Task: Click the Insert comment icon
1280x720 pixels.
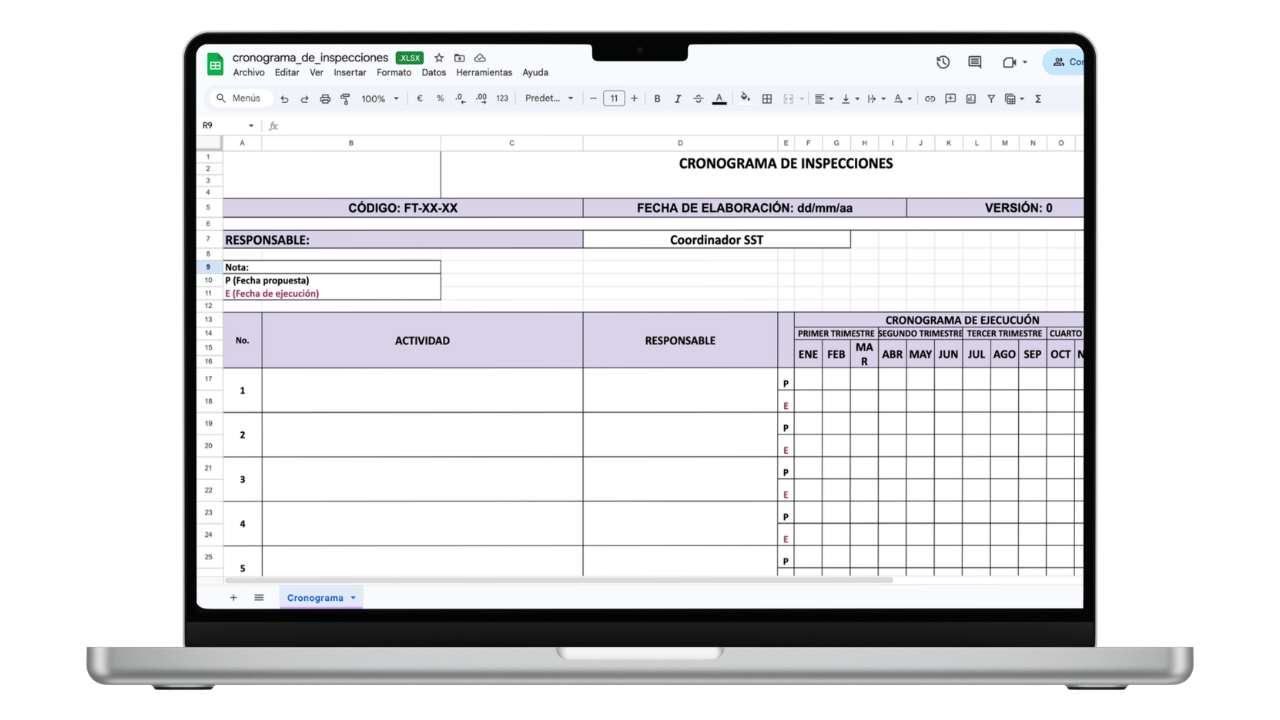Action: coord(950,98)
